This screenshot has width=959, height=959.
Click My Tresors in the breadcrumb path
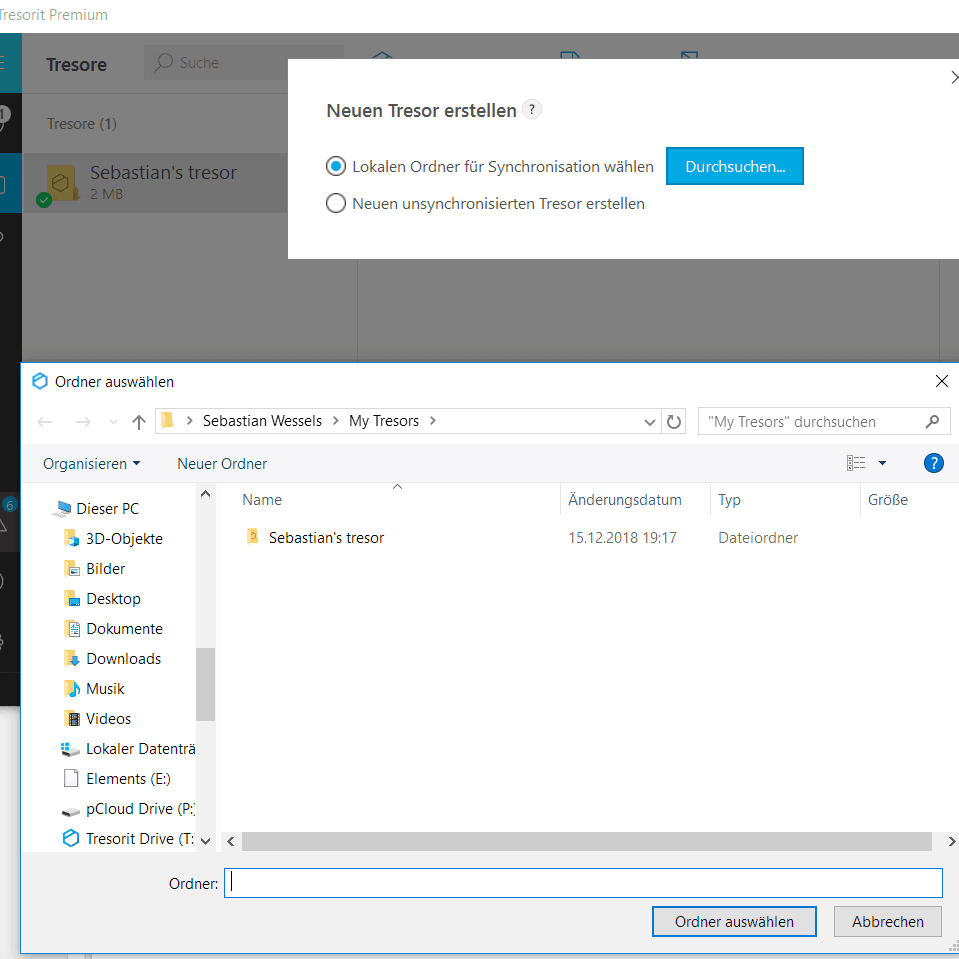click(383, 421)
